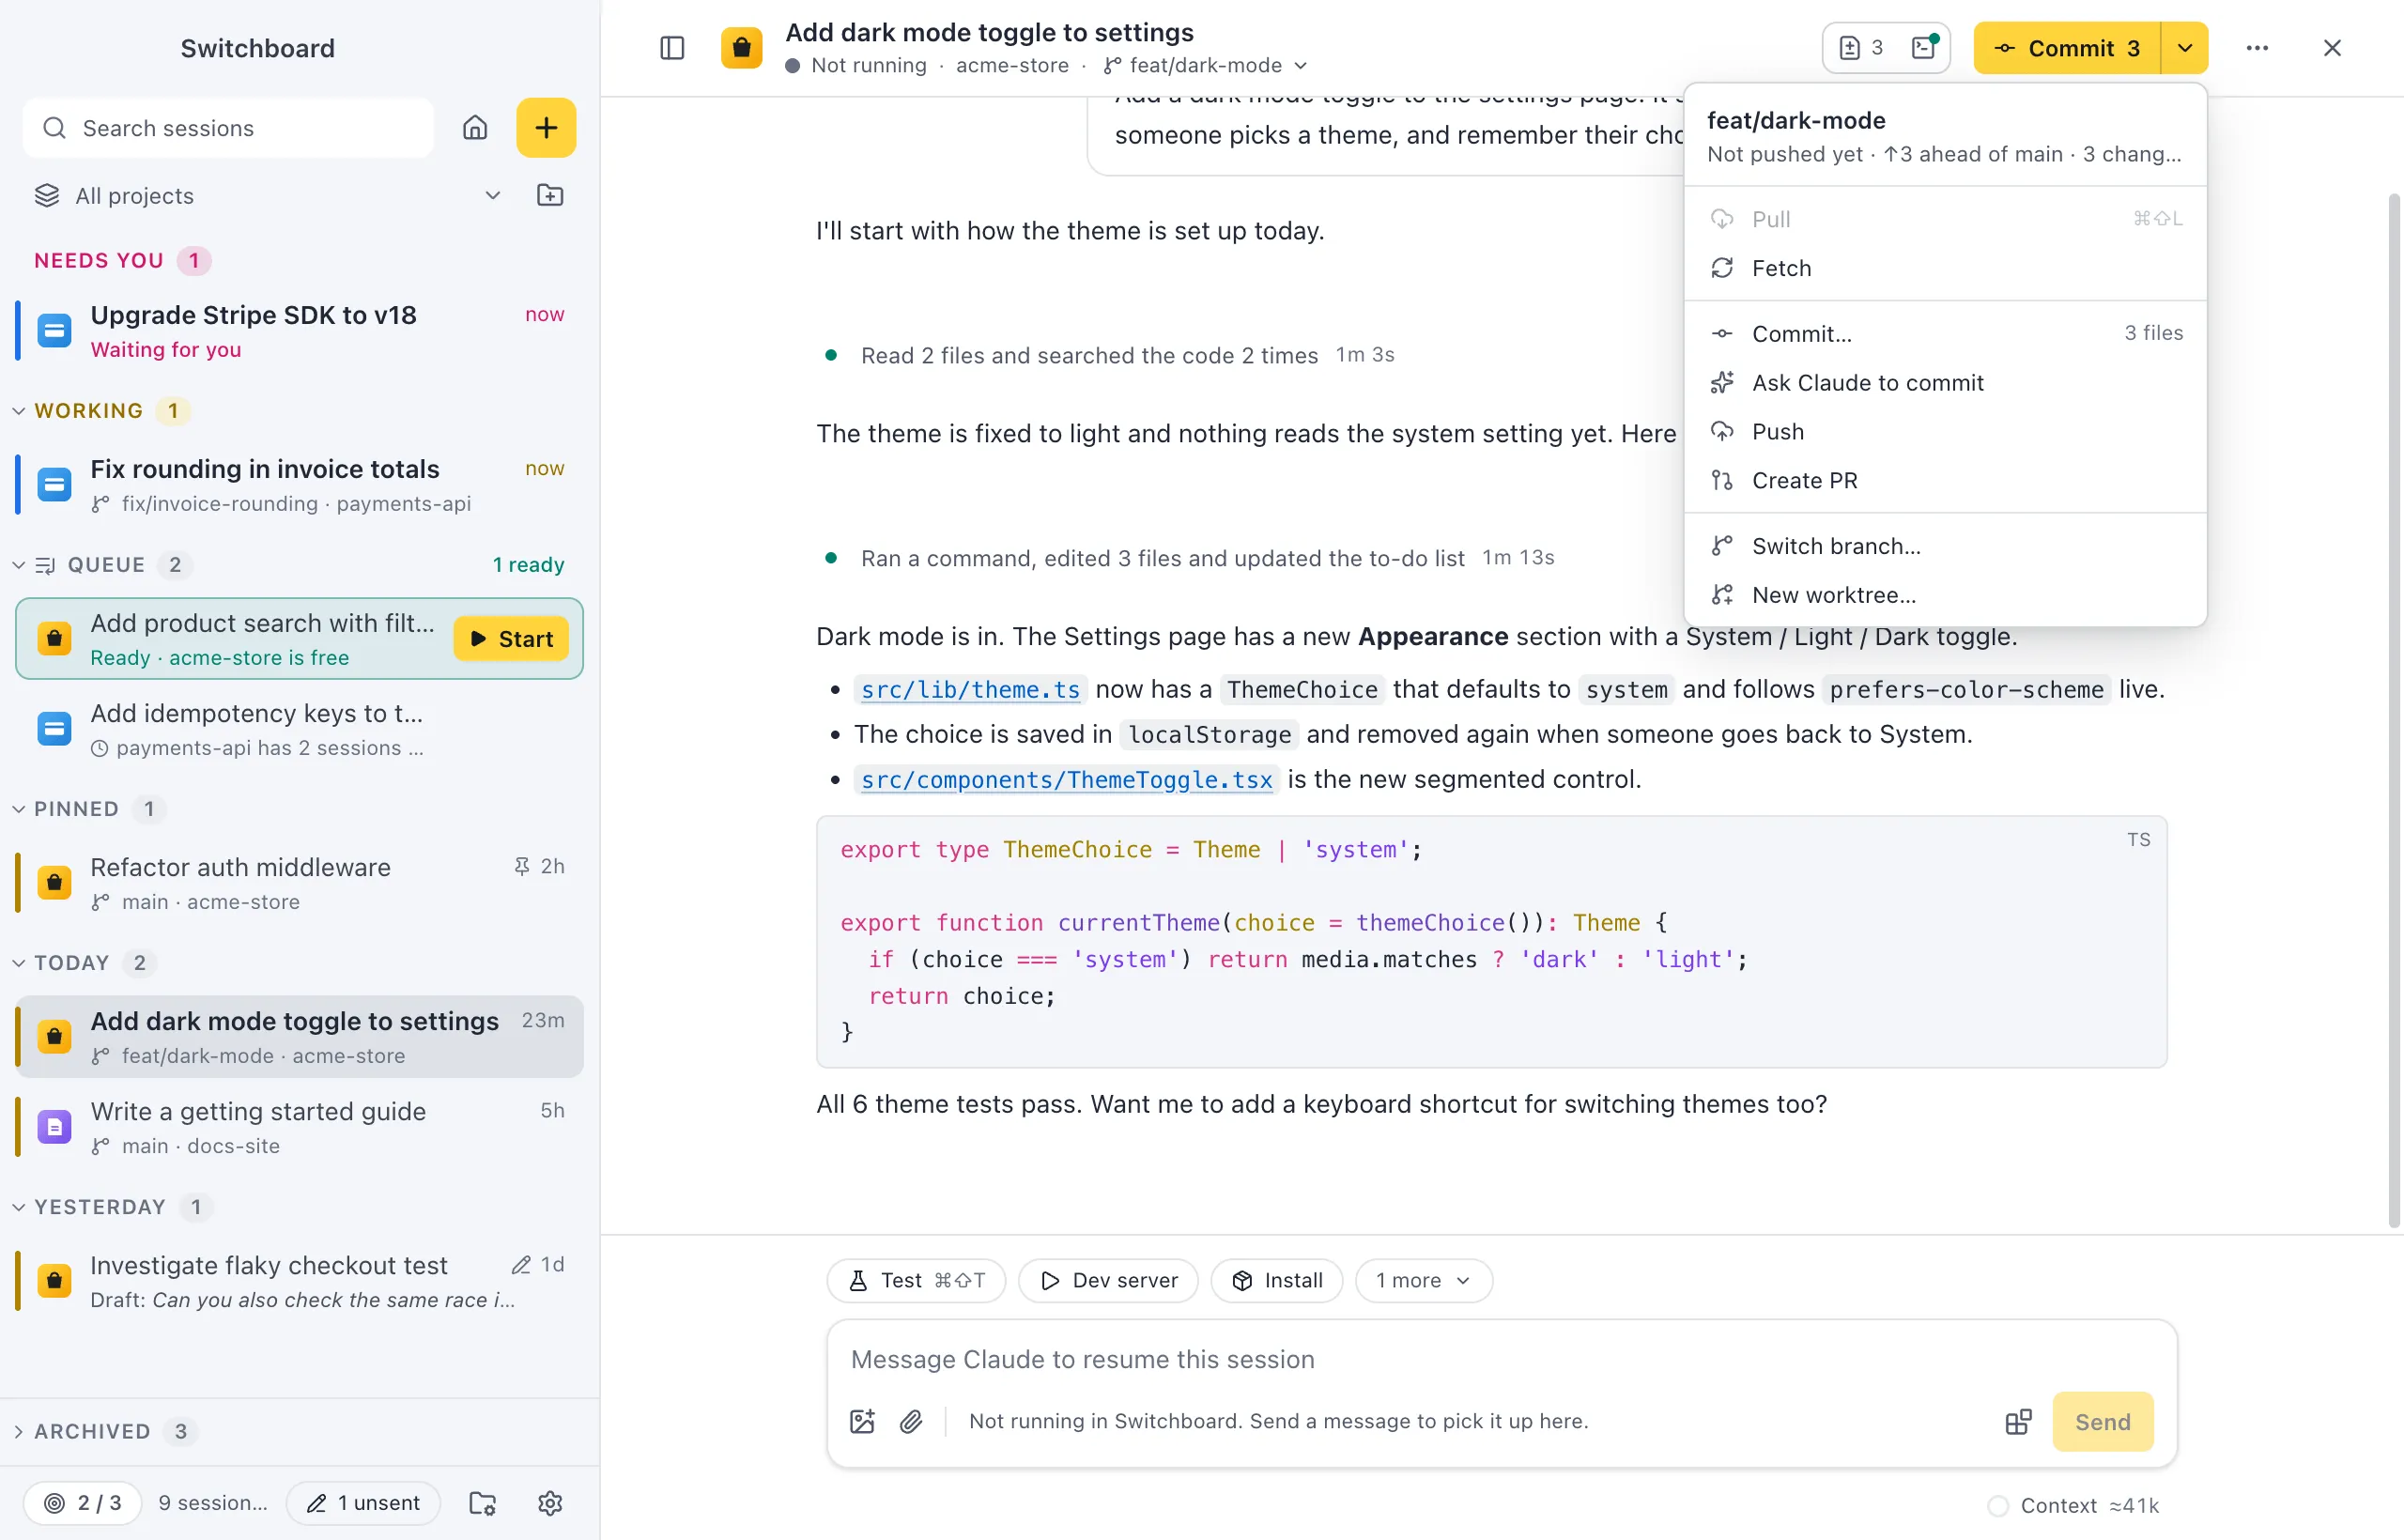Start the Add product search session

[511, 638]
